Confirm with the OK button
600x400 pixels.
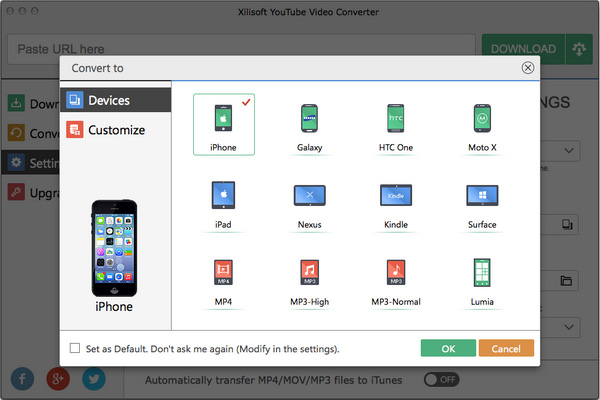[x=448, y=348]
